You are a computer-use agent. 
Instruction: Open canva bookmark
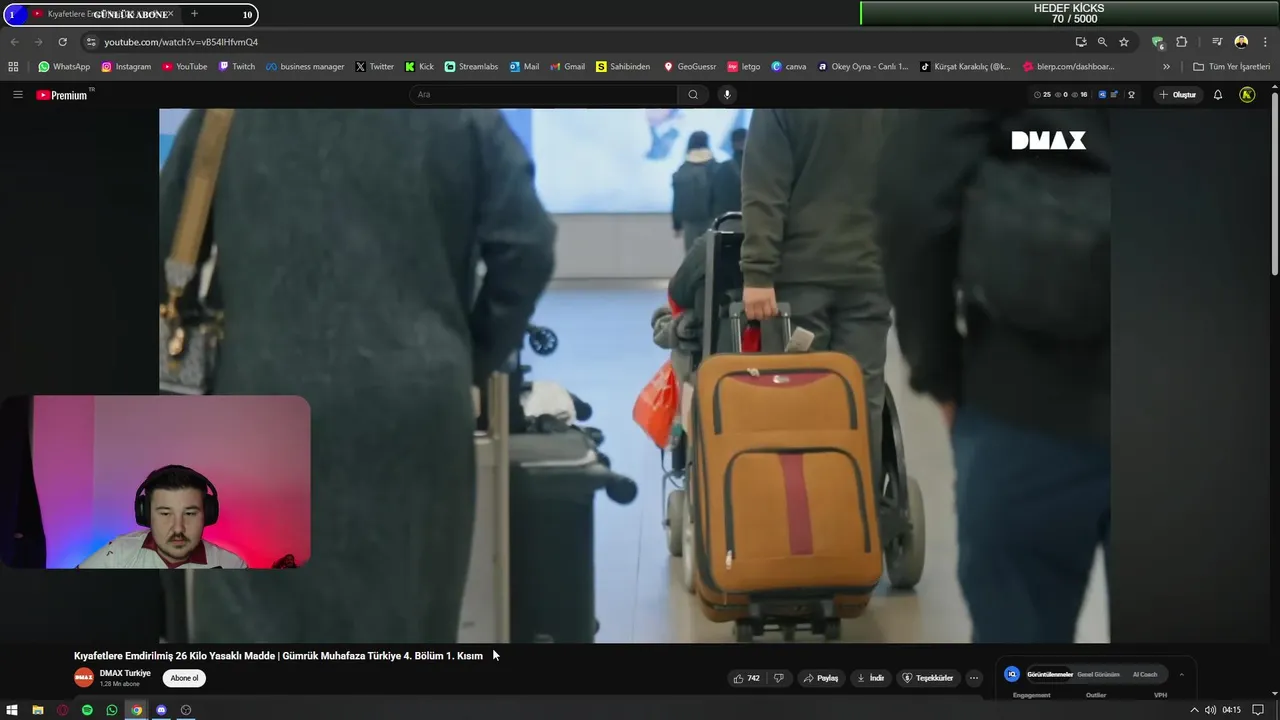coord(789,67)
